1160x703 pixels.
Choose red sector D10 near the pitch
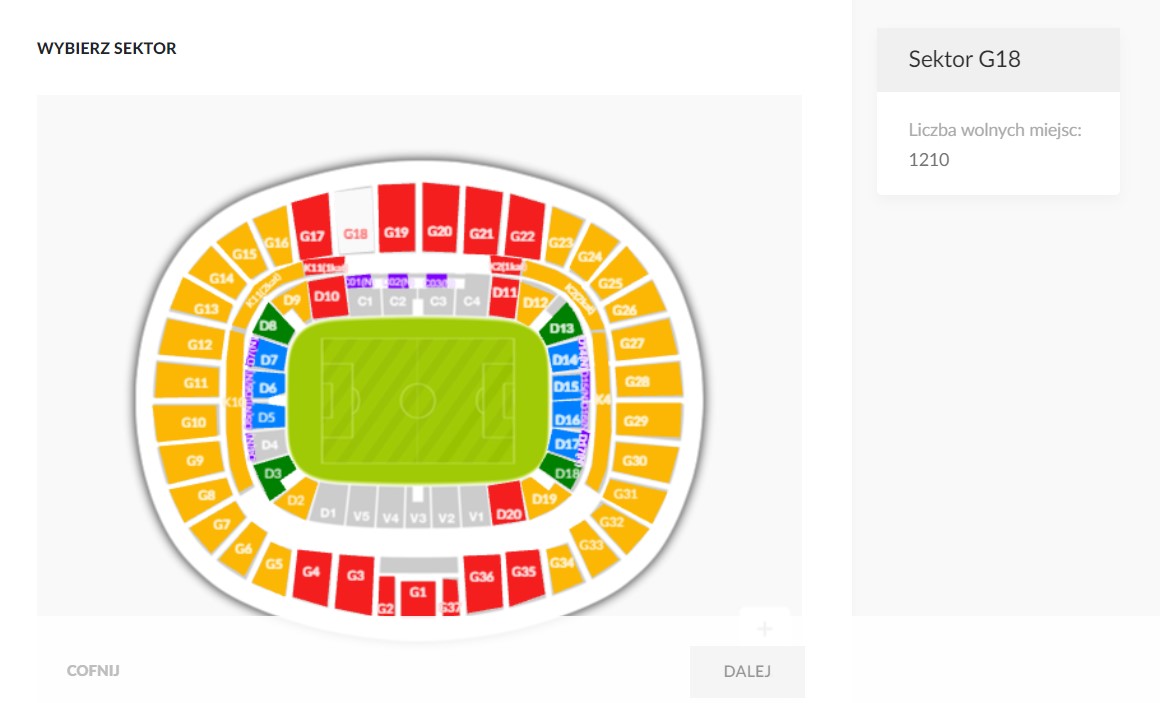tap(327, 297)
